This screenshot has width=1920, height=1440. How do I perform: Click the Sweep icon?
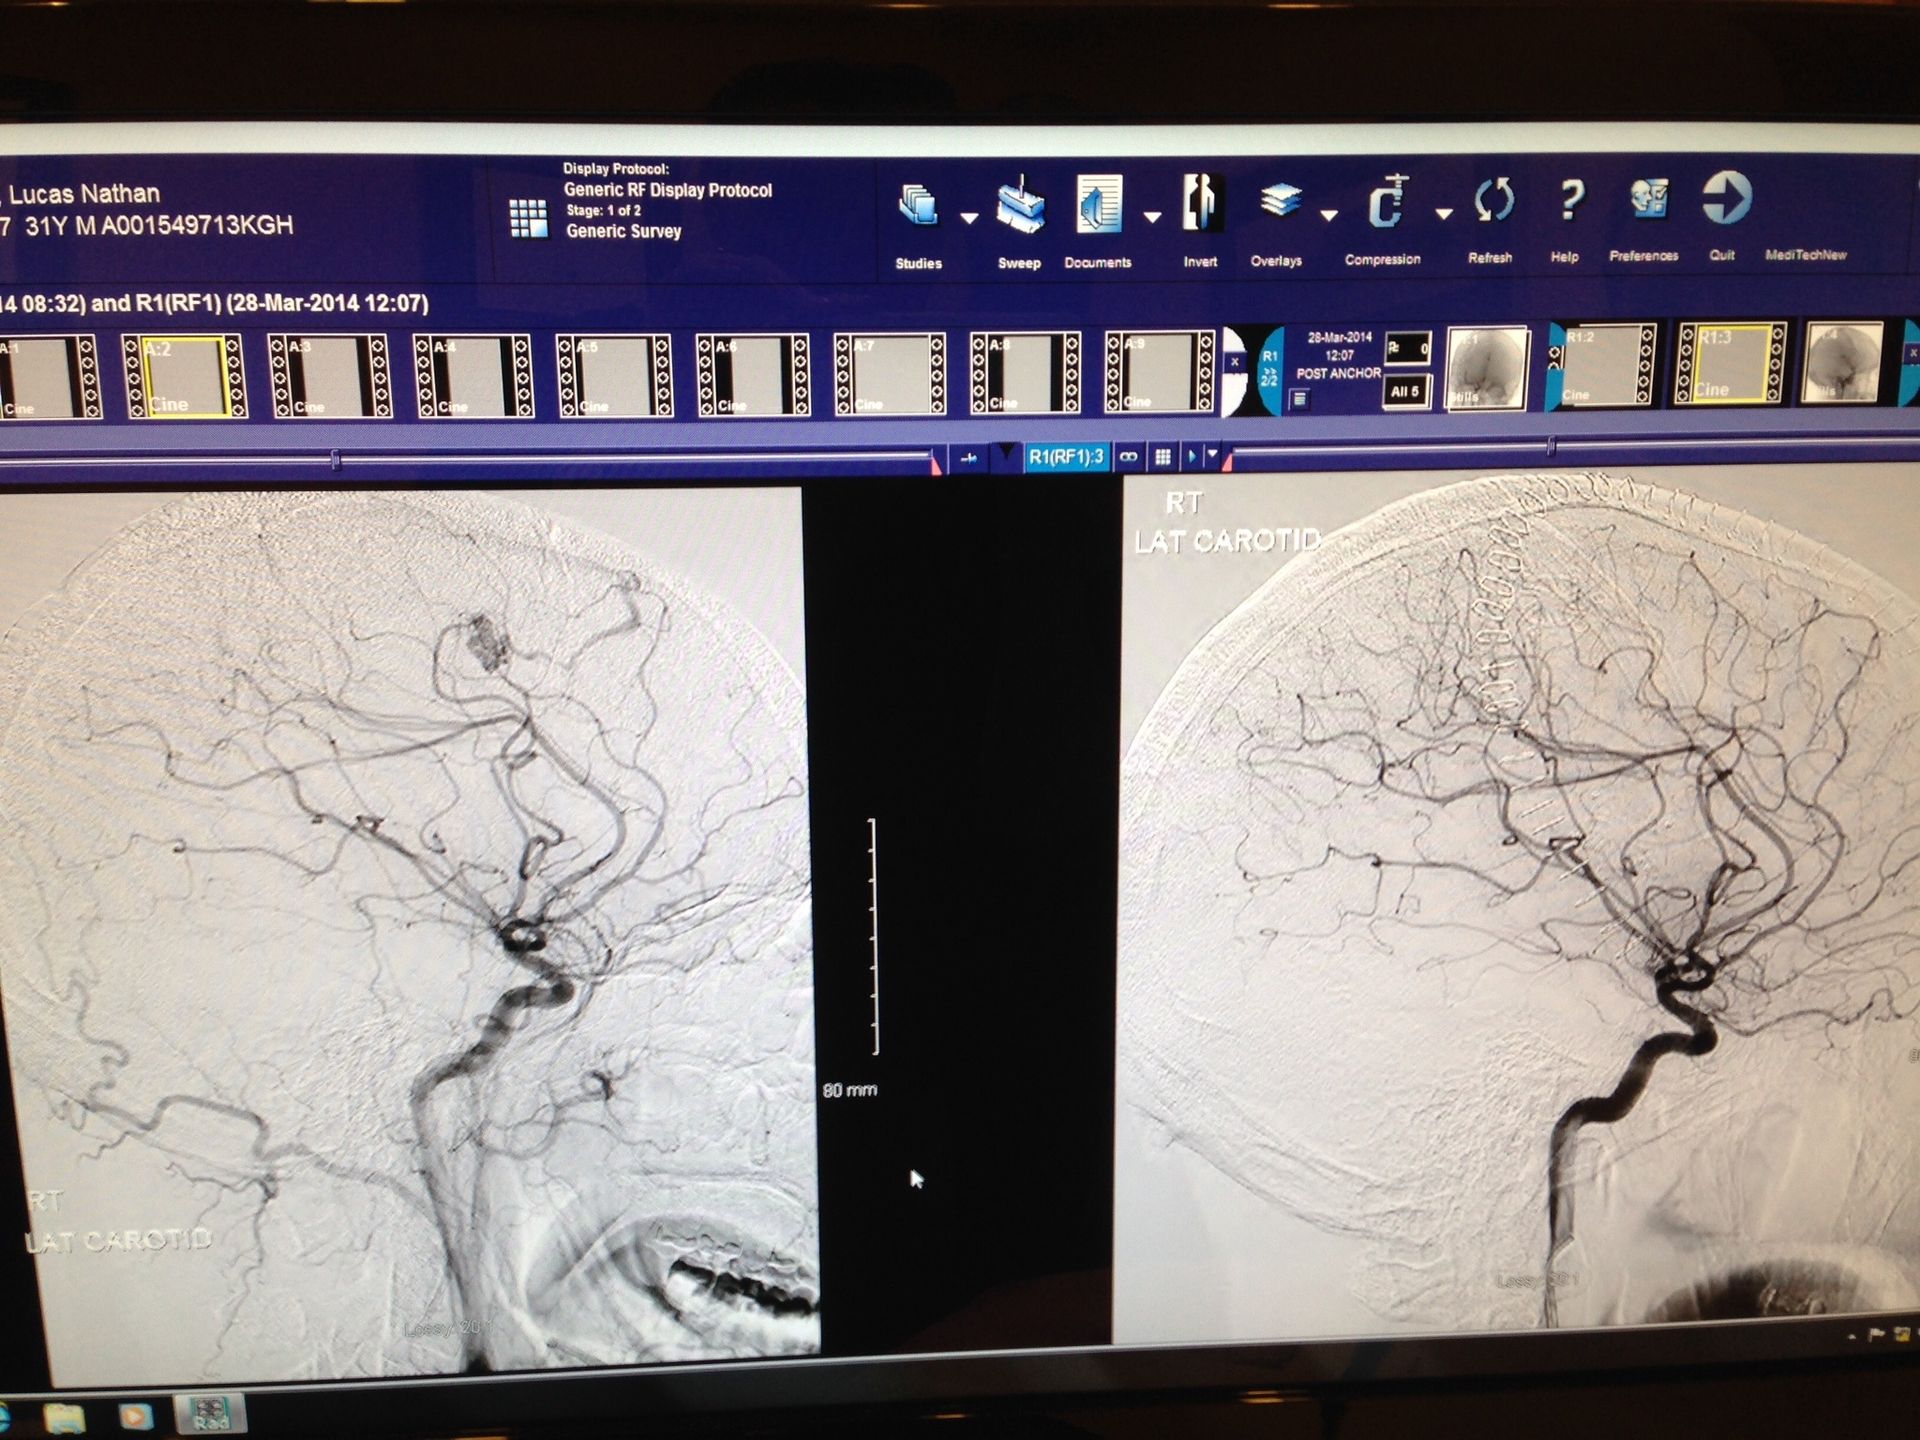pos(1019,205)
